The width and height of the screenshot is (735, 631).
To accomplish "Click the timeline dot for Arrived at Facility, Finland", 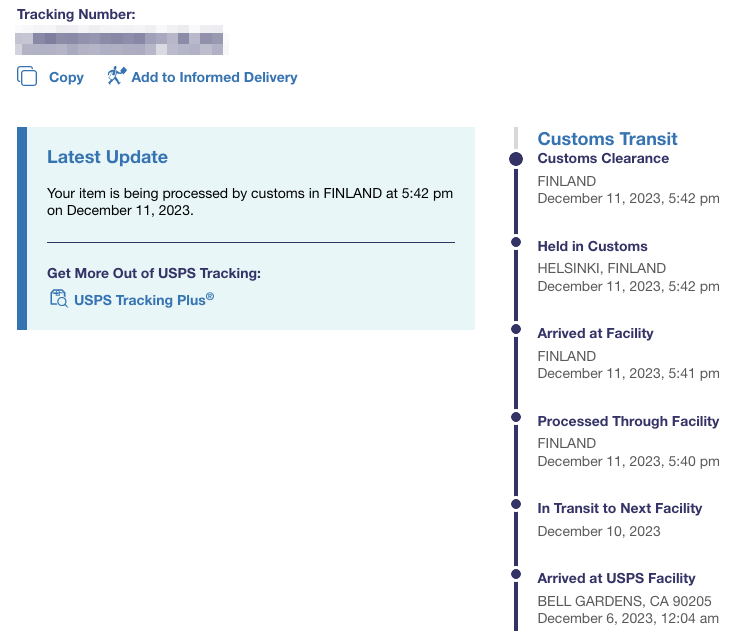I will coord(516,328).
